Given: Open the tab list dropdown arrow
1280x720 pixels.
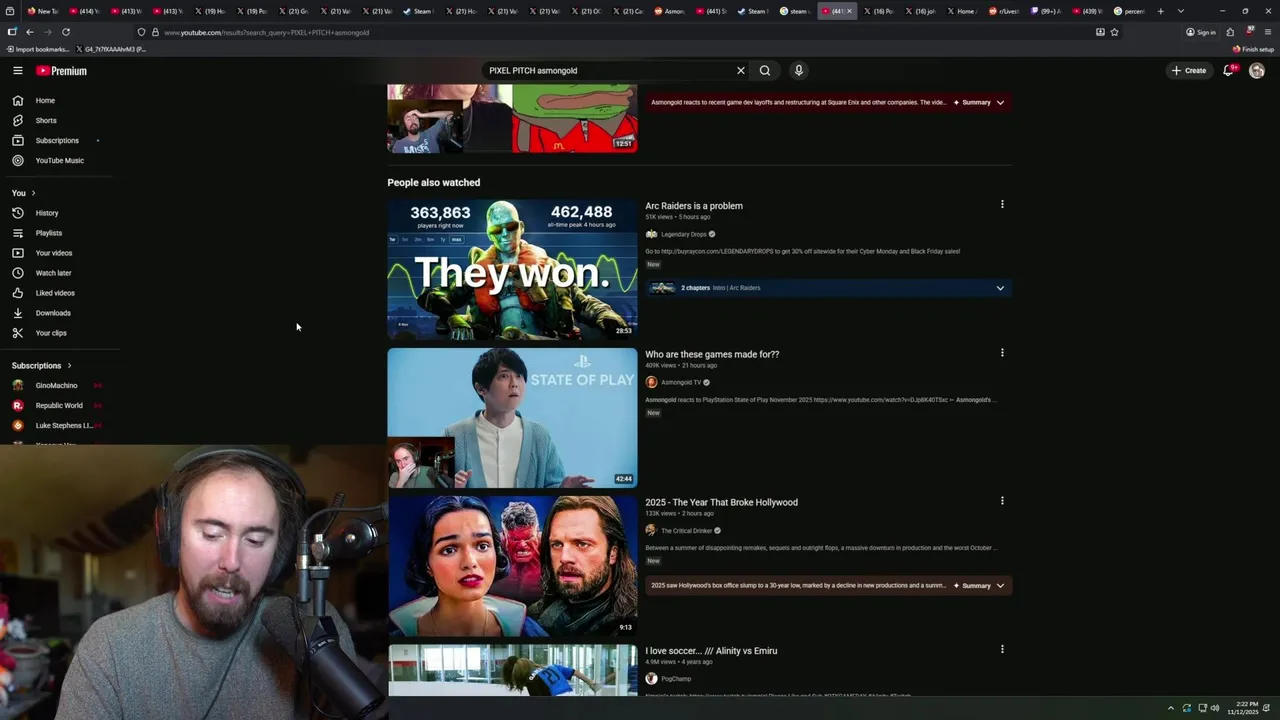Looking at the screenshot, I should (1181, 11).
